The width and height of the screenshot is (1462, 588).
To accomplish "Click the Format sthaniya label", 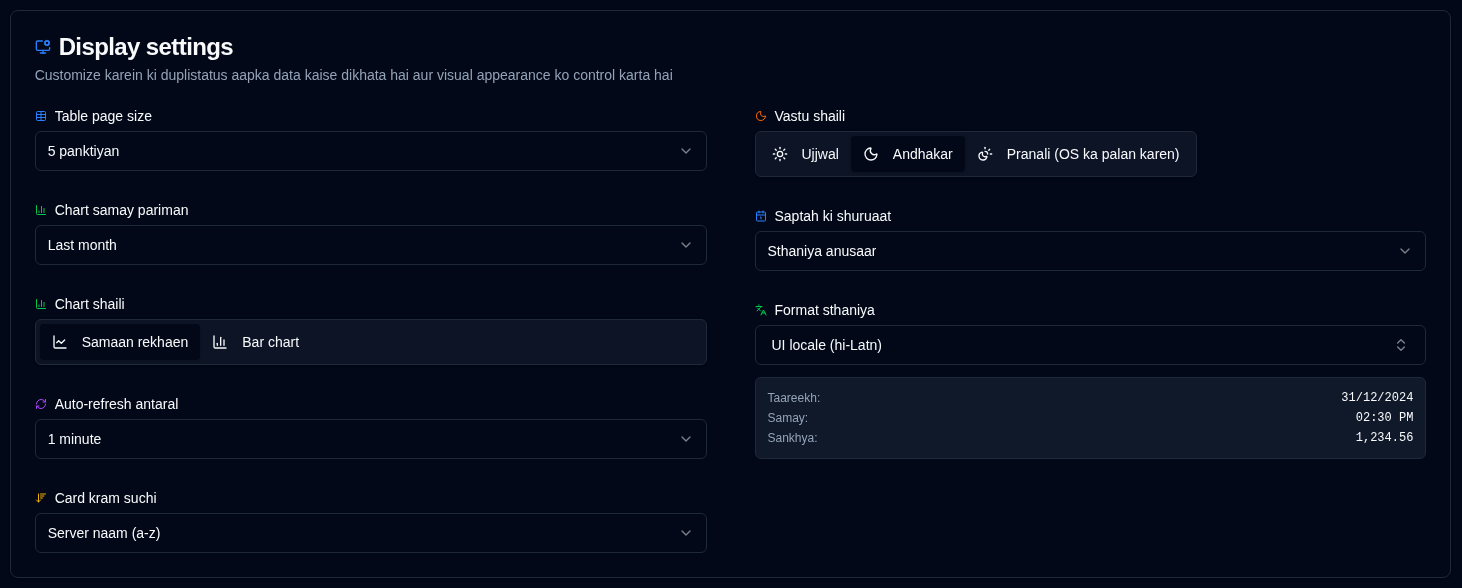I will (825, 310).
